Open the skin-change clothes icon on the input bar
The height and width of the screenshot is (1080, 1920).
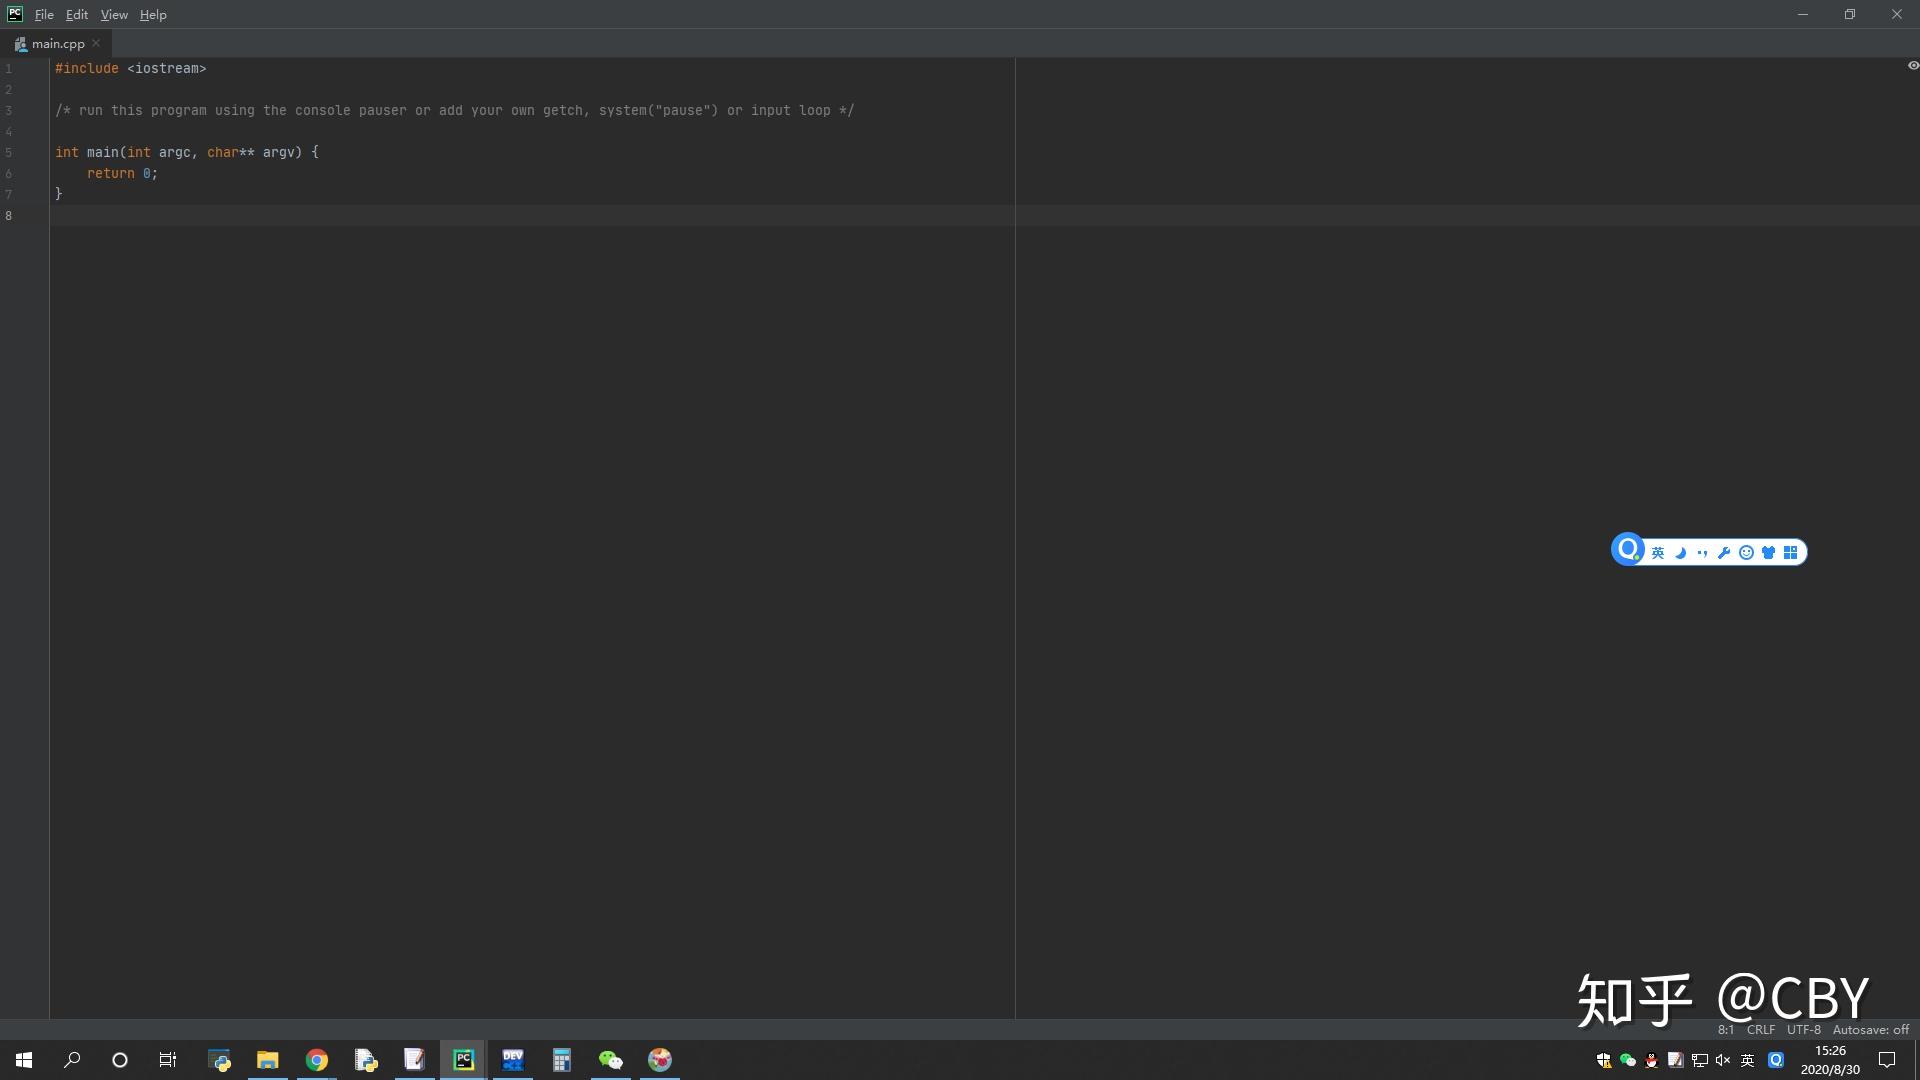coord(1768,552)
